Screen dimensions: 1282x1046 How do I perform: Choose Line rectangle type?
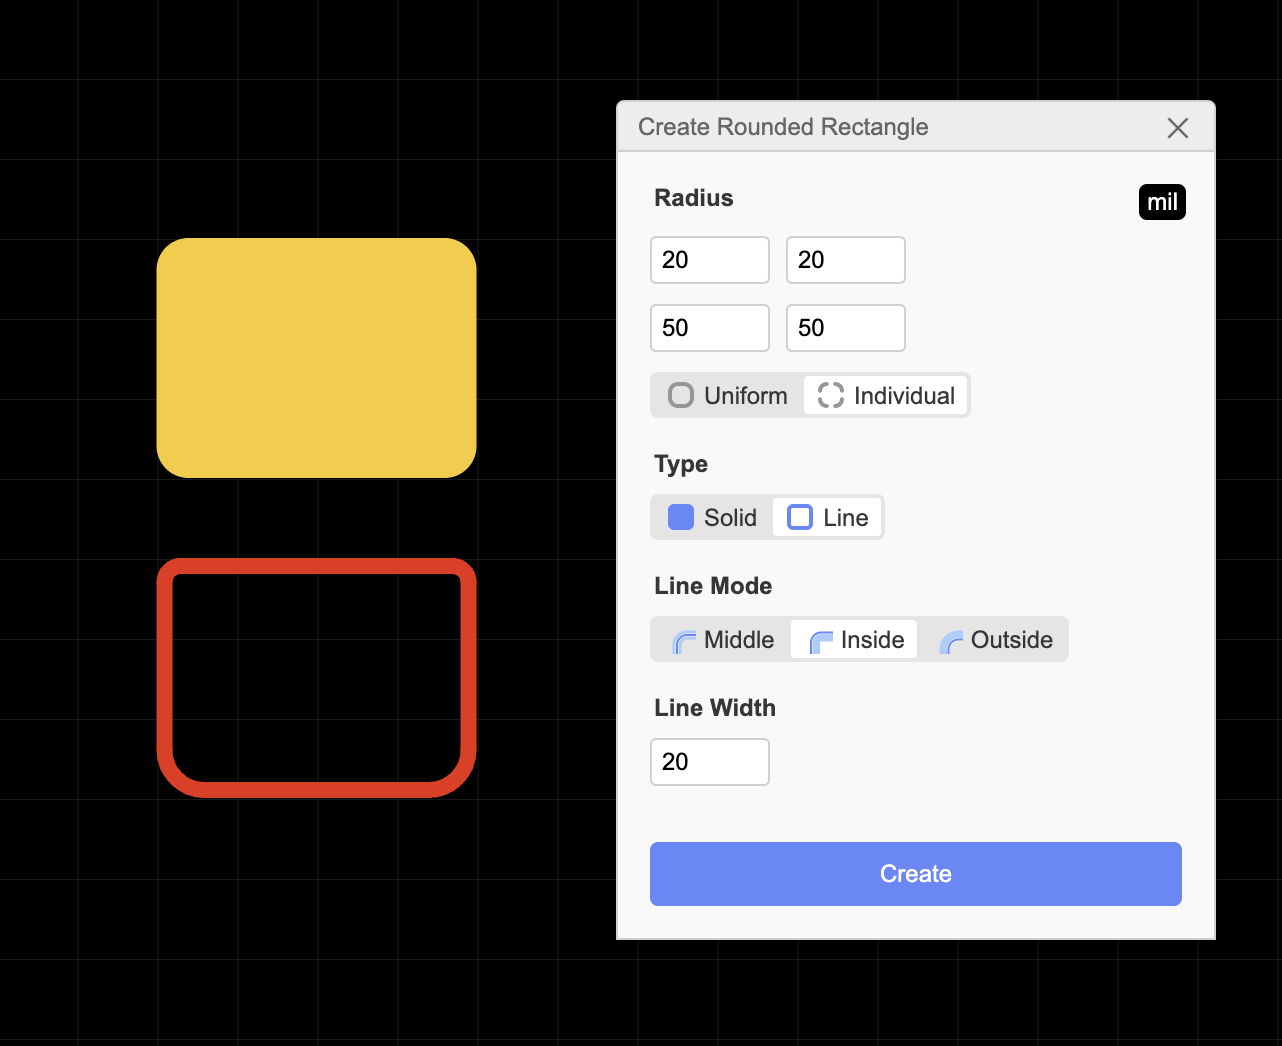coord(828,518)
